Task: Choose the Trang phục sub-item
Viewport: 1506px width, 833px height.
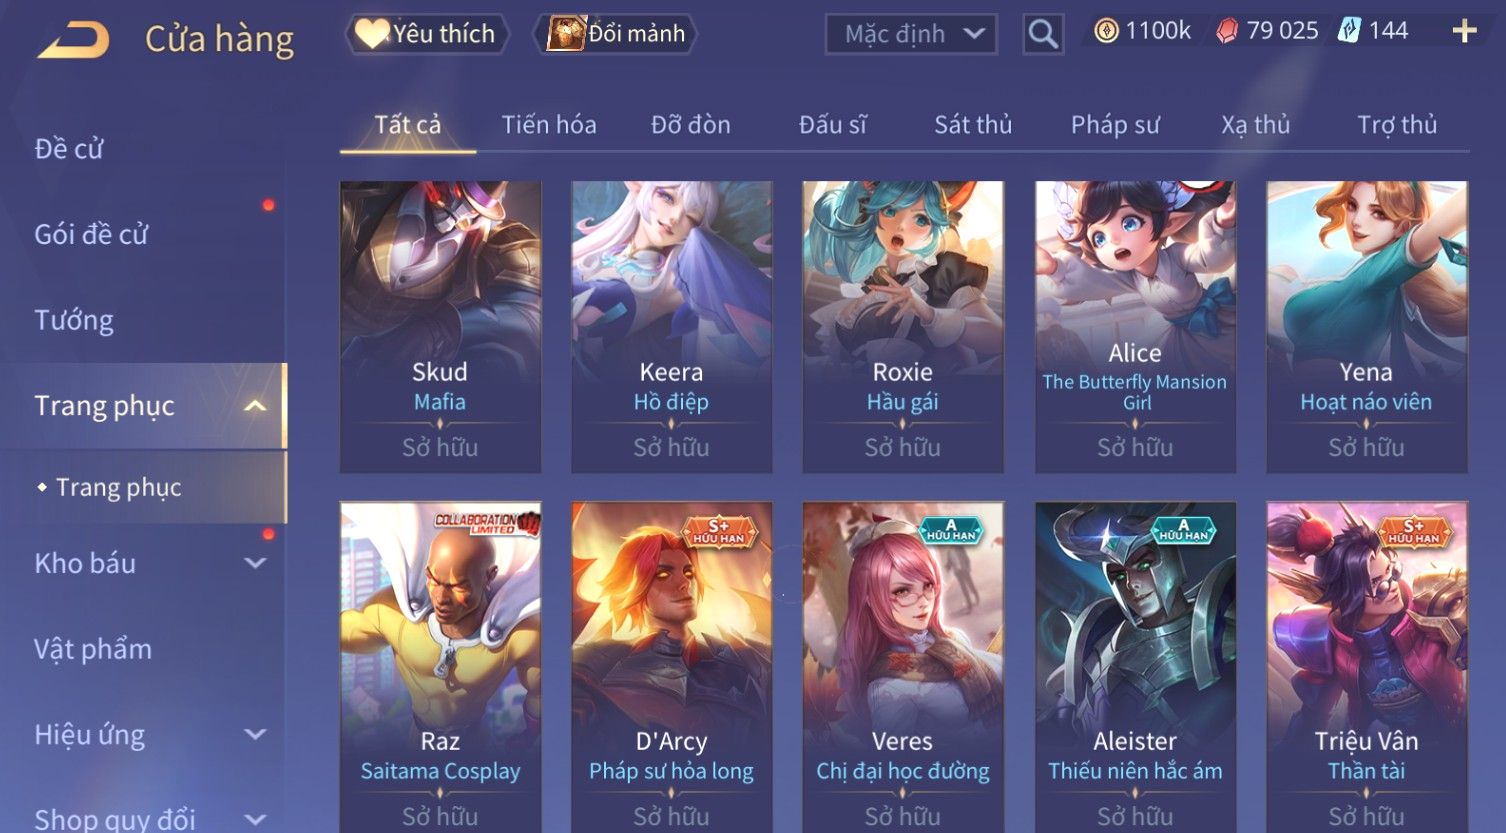Action: [119, 487]
